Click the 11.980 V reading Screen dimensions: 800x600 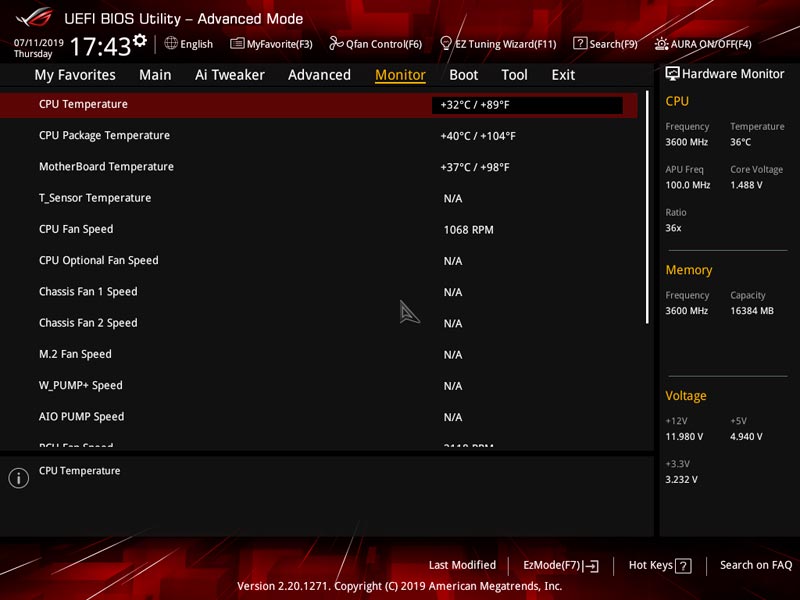(684, 437)
